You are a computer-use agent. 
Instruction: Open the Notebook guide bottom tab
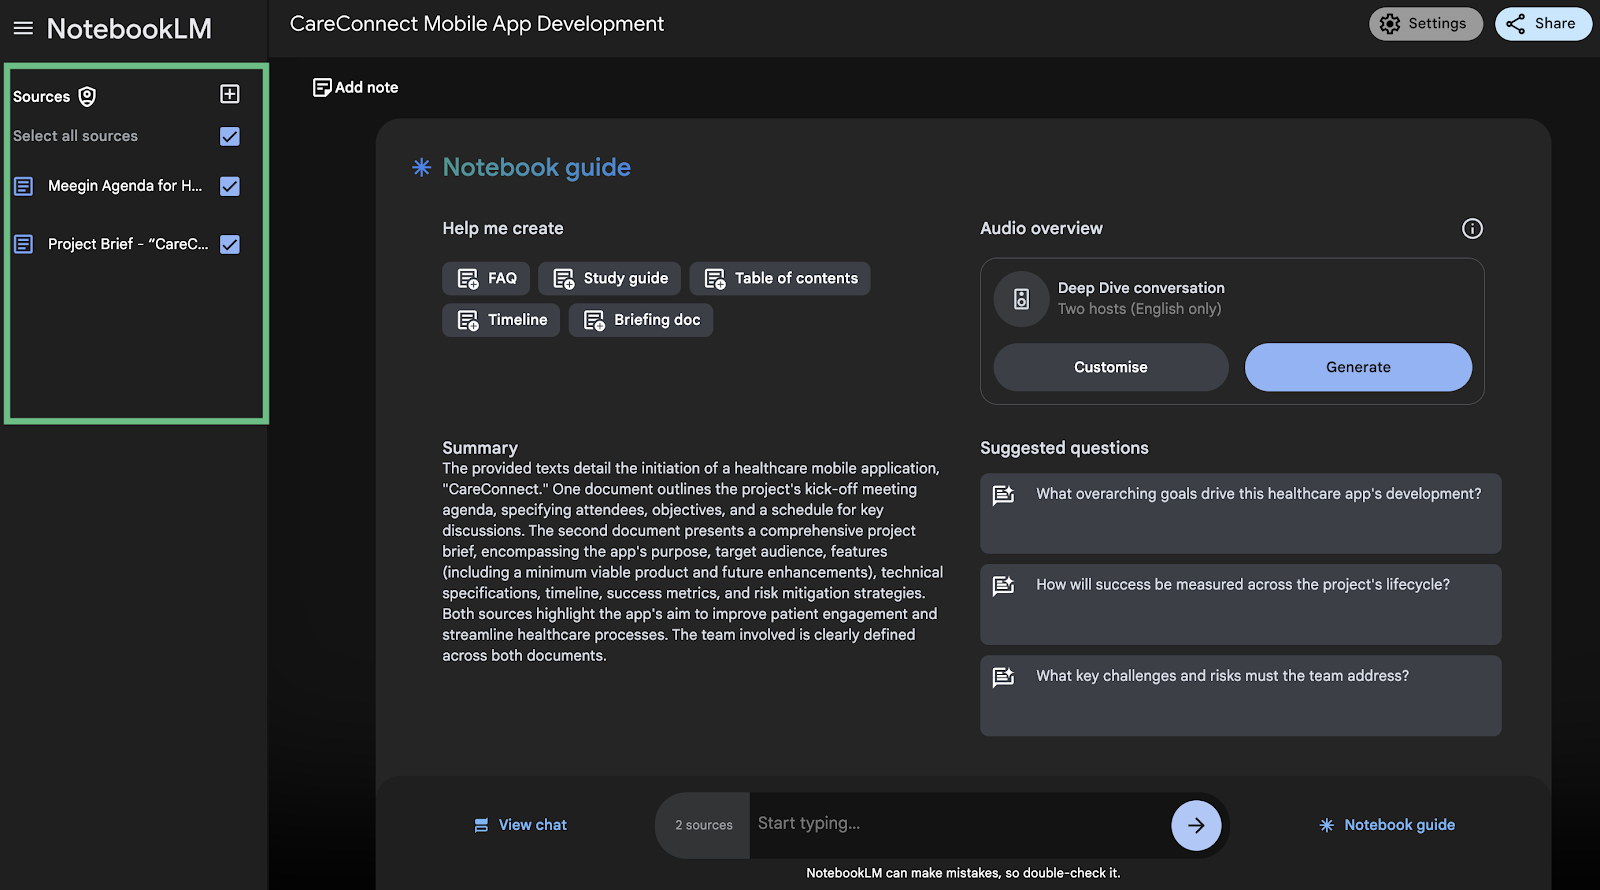1387,825
